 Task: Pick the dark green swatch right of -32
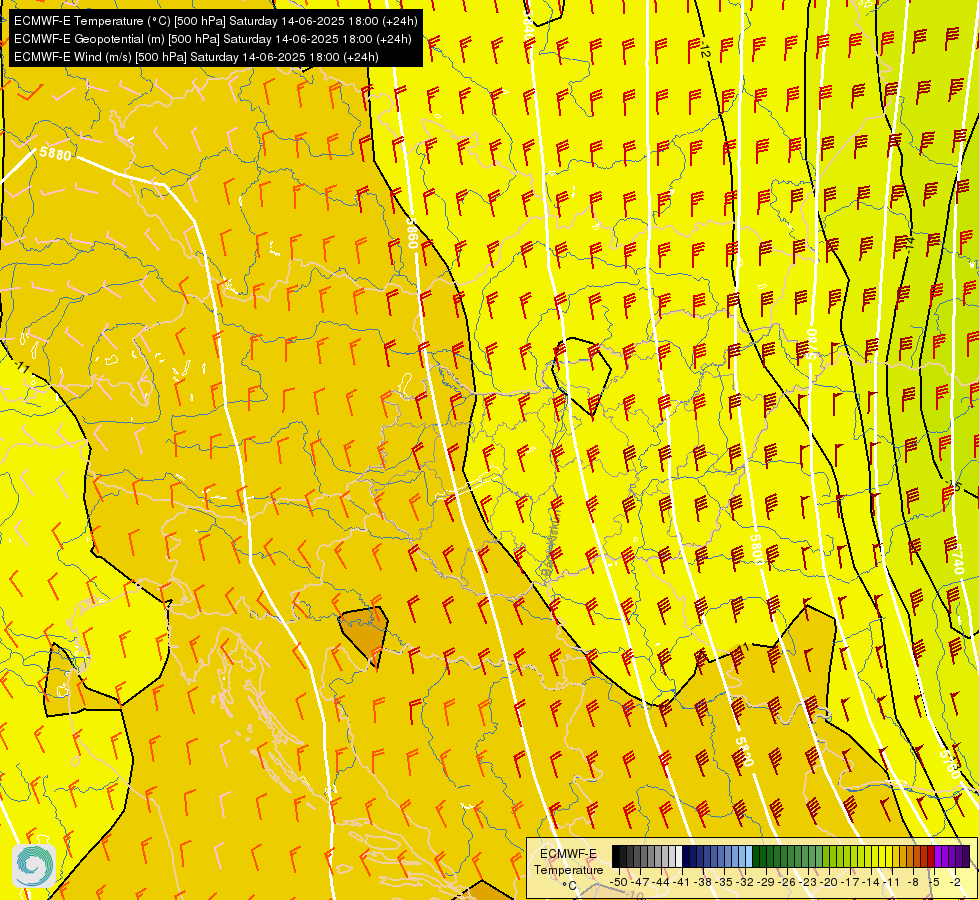tap(756, 856)
